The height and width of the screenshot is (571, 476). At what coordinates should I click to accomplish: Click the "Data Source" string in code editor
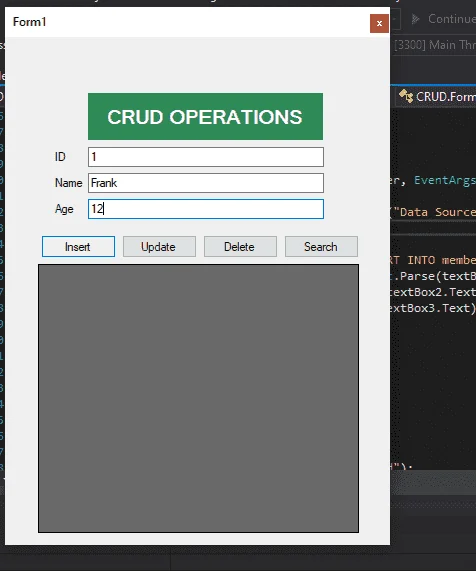tap(434, 212)
